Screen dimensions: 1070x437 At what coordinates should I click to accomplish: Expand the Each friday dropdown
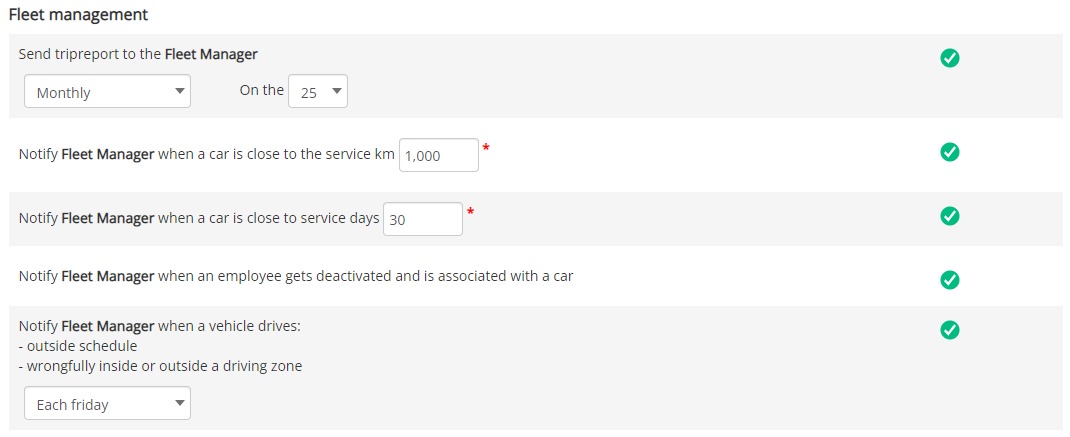coord(107,404)
